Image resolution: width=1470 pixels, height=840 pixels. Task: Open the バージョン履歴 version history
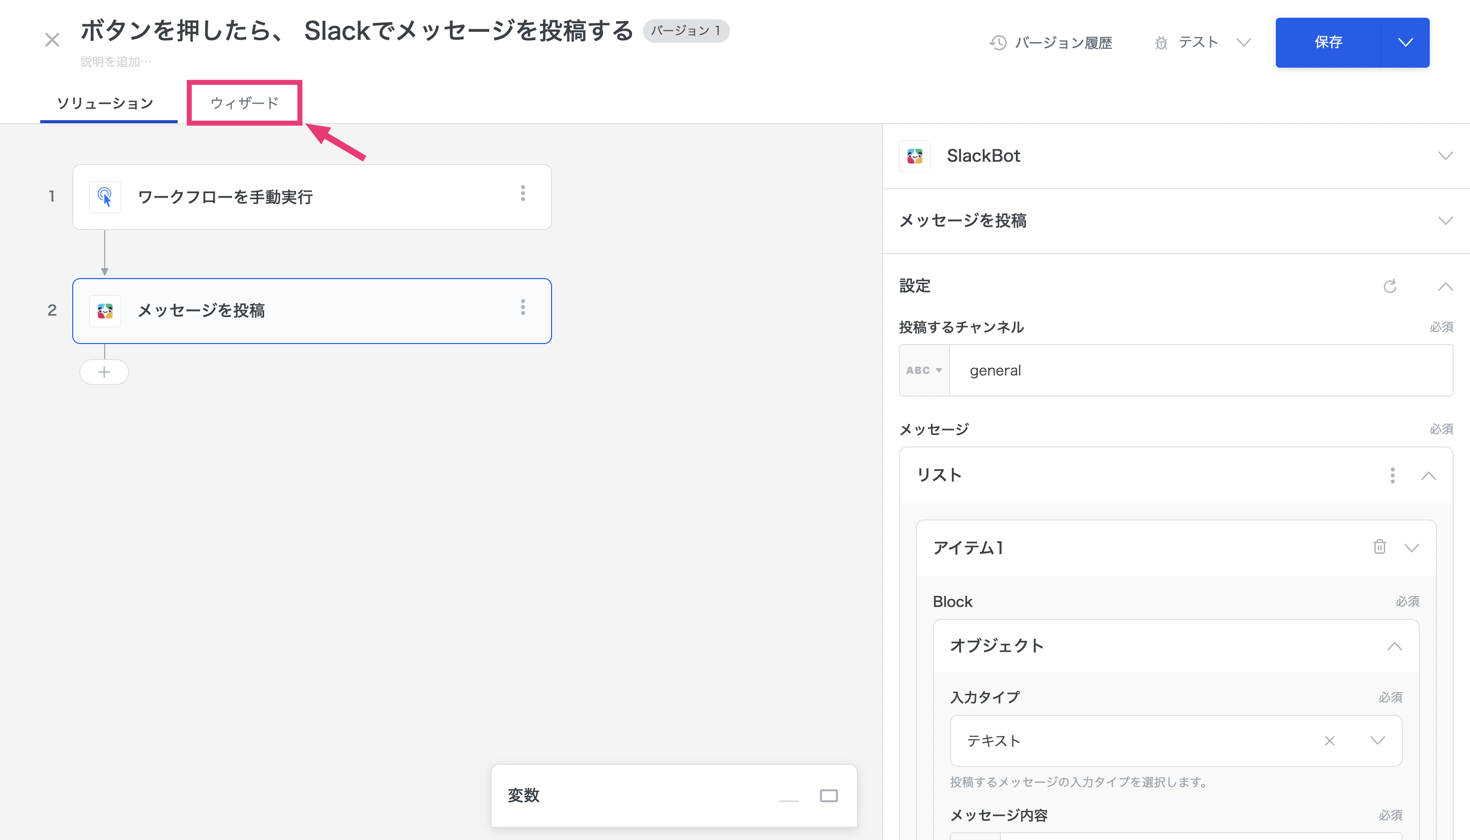pos(1051,43)
